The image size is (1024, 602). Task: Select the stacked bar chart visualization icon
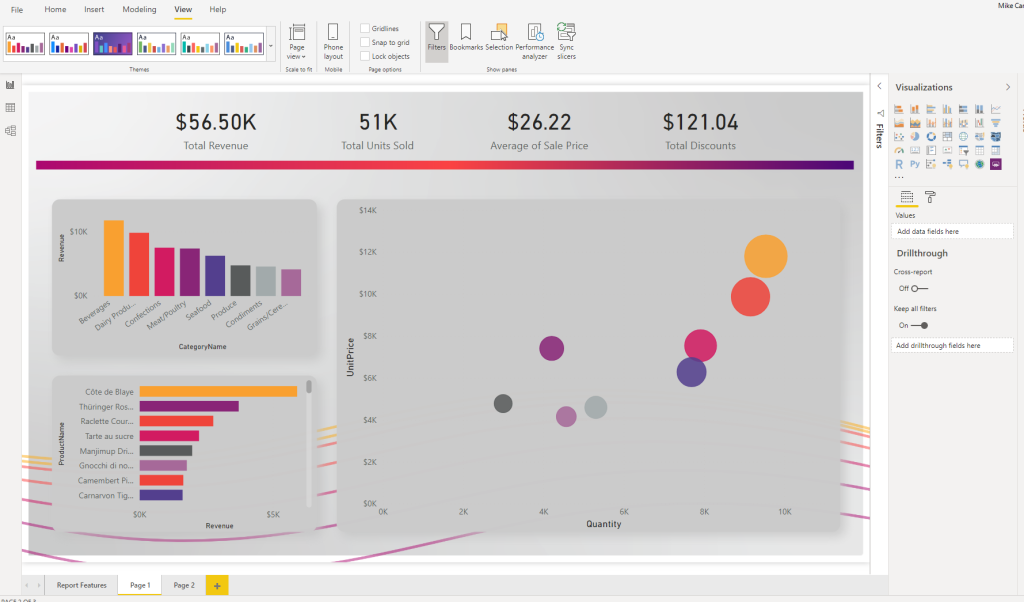[899, 109]
